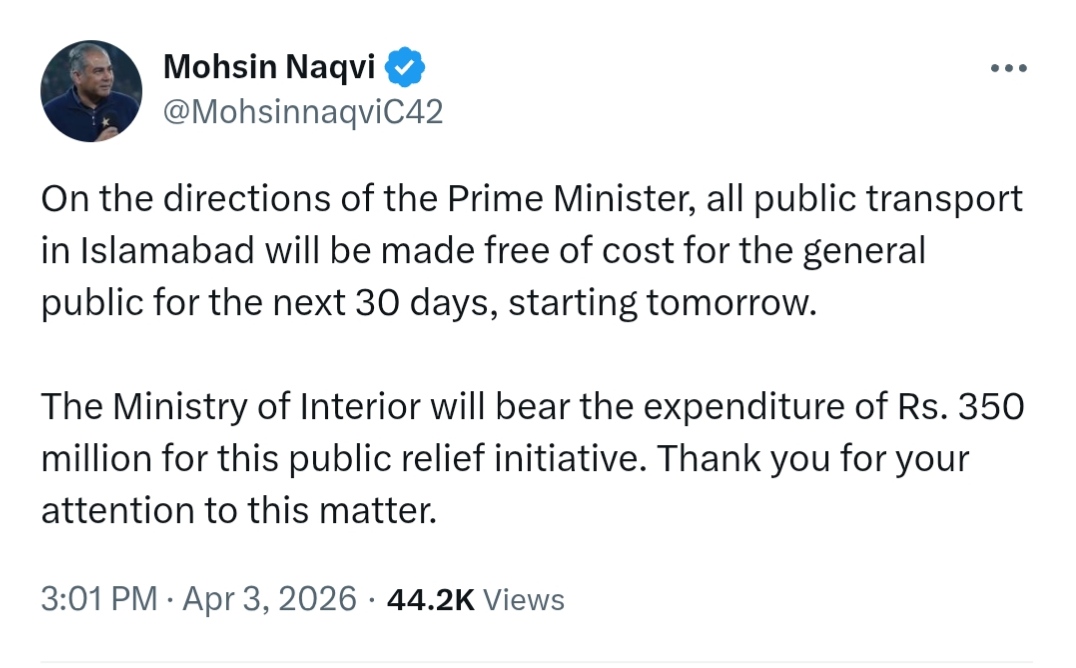Click "attention to this matter" closing line
Image resolution: width=1076 pixels, height=668 pixels.
pos(239,511)
